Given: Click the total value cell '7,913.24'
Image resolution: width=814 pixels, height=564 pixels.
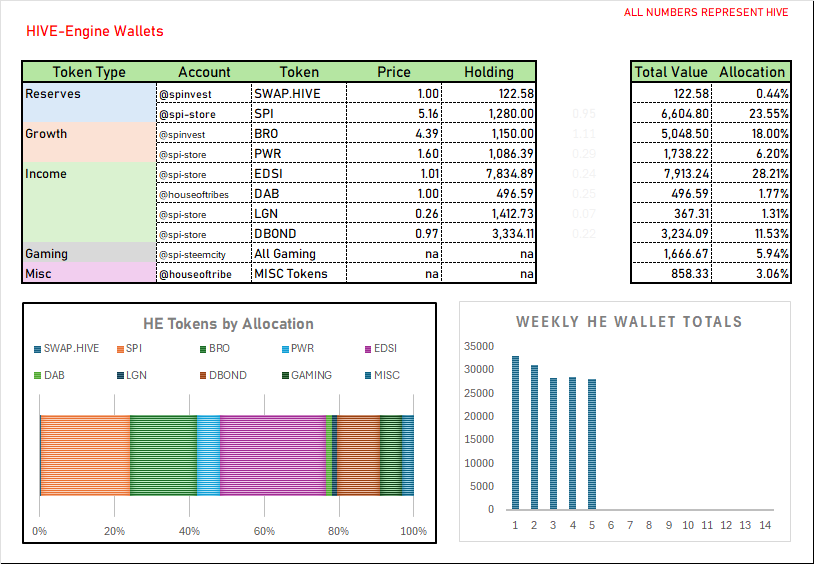Looking at the screenshot, I should (x=671, y=173).
